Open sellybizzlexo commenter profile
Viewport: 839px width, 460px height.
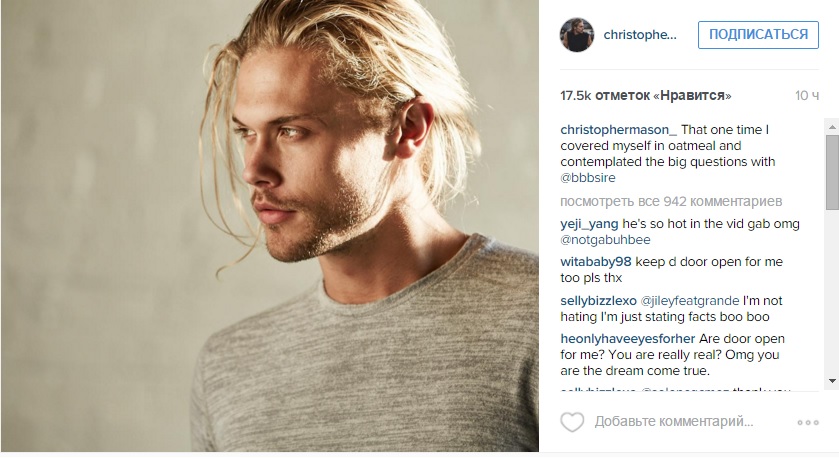(x=598, y=301)
